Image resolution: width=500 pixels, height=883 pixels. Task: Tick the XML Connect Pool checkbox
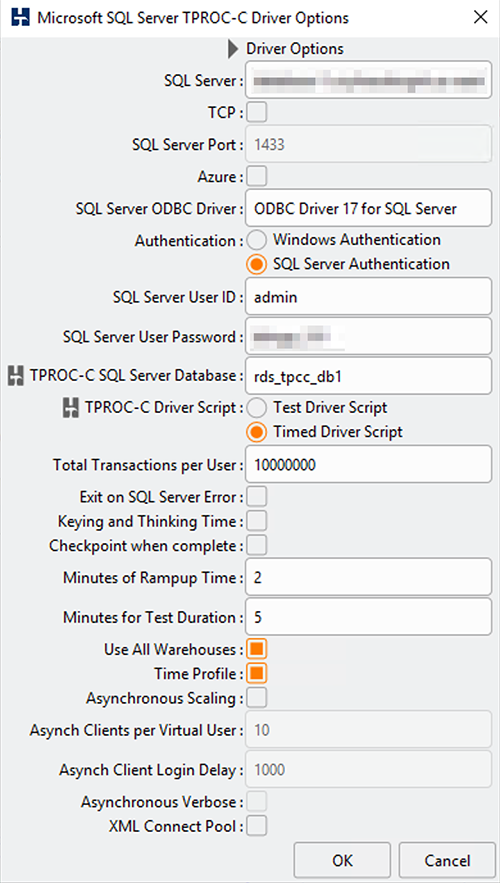[x=257, y=827]
